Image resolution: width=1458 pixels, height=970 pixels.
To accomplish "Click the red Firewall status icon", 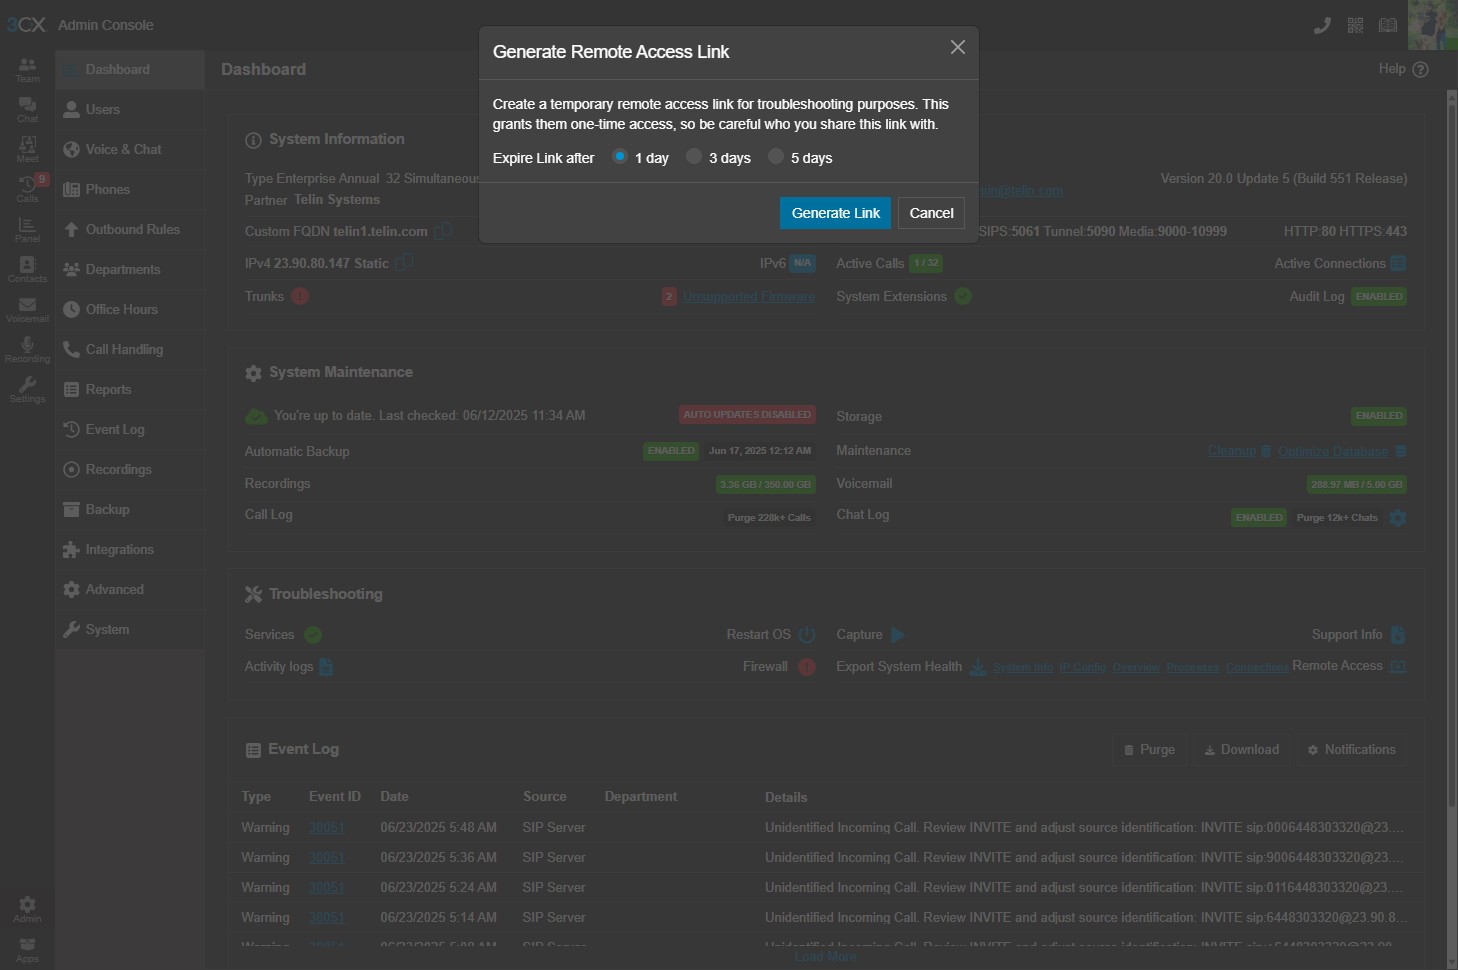I will coord(807,667).
